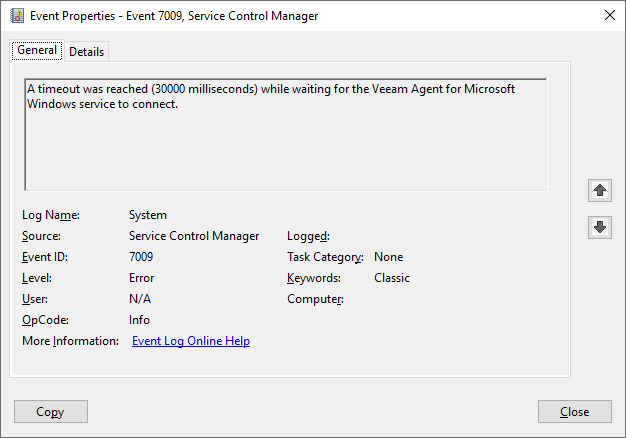The image size is (626, 438).
Task: Select the General tab
Action: [x=37, y=50]
